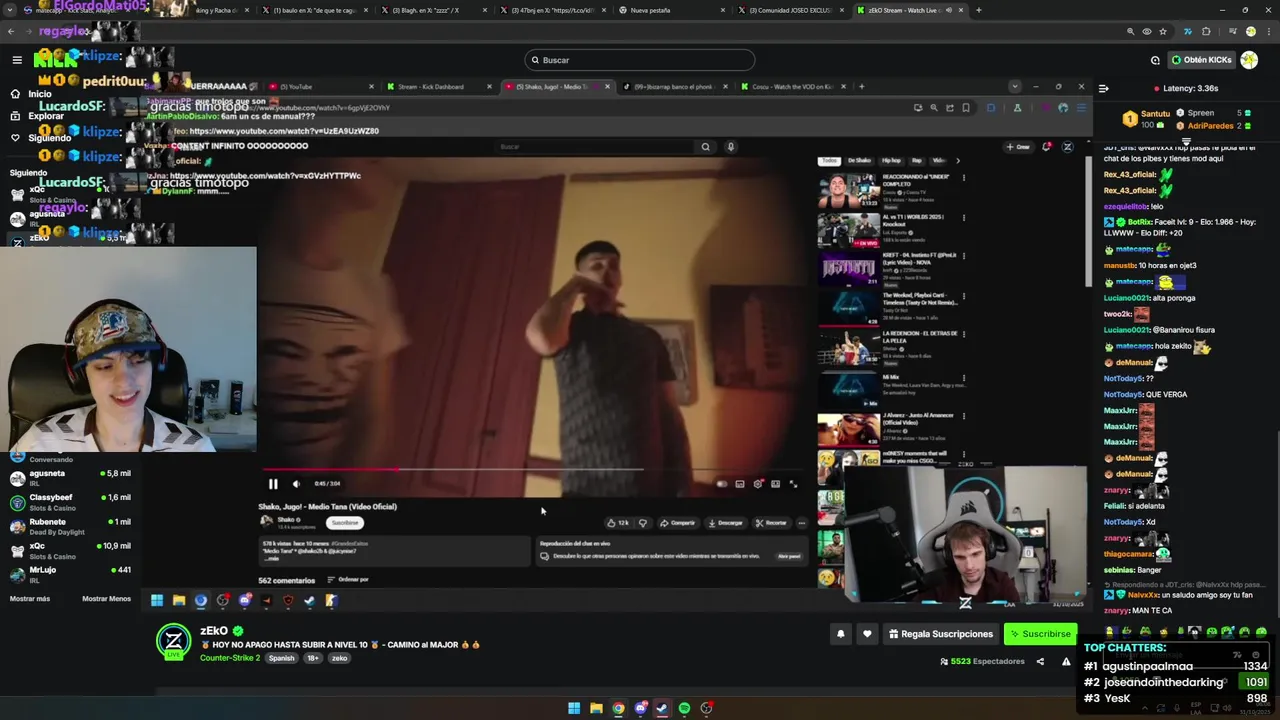Open YouTube player settings gear
The height and width of the screenshot is (720, 1280).
pyautogui.click(x=758, y=484)
